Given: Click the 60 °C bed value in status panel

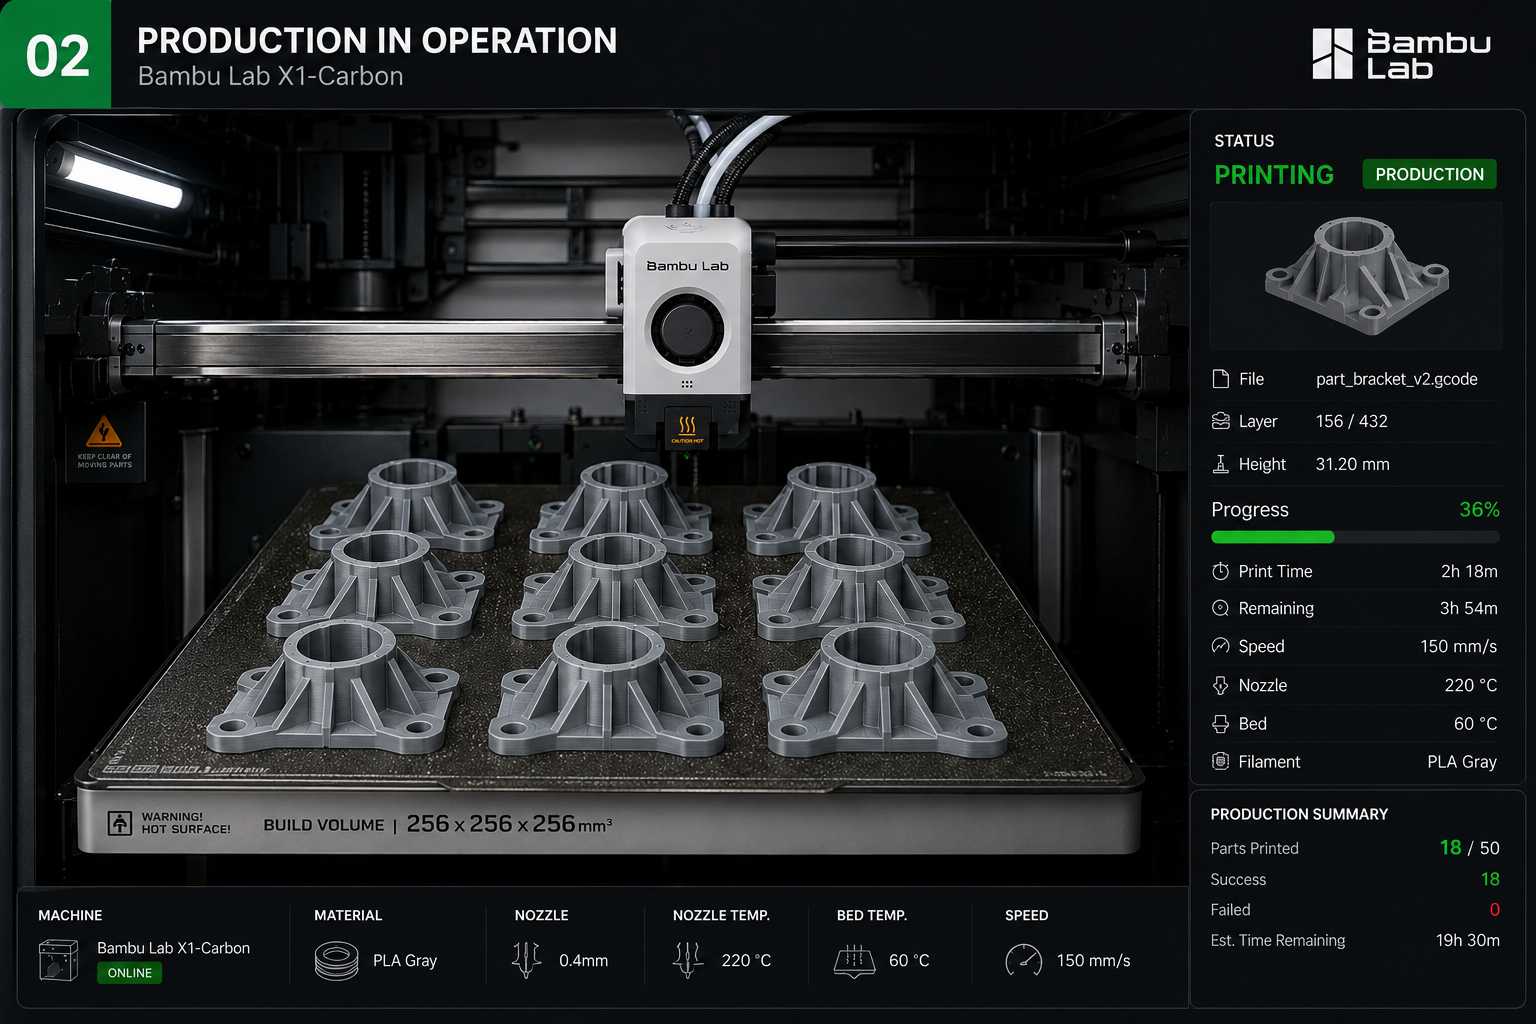Looking at the screenshot, I should (x=1476, y=723).
